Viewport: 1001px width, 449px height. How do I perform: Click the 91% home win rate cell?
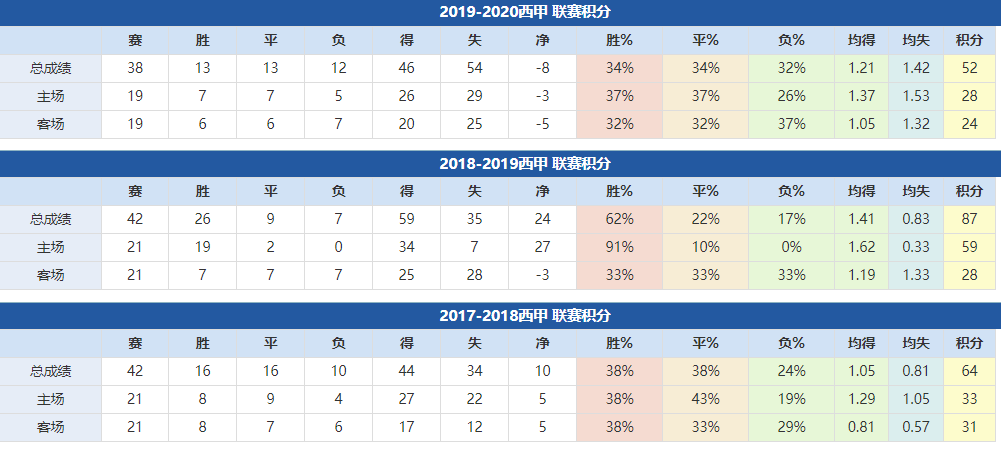pyautogui.click(x=619, y=247)
